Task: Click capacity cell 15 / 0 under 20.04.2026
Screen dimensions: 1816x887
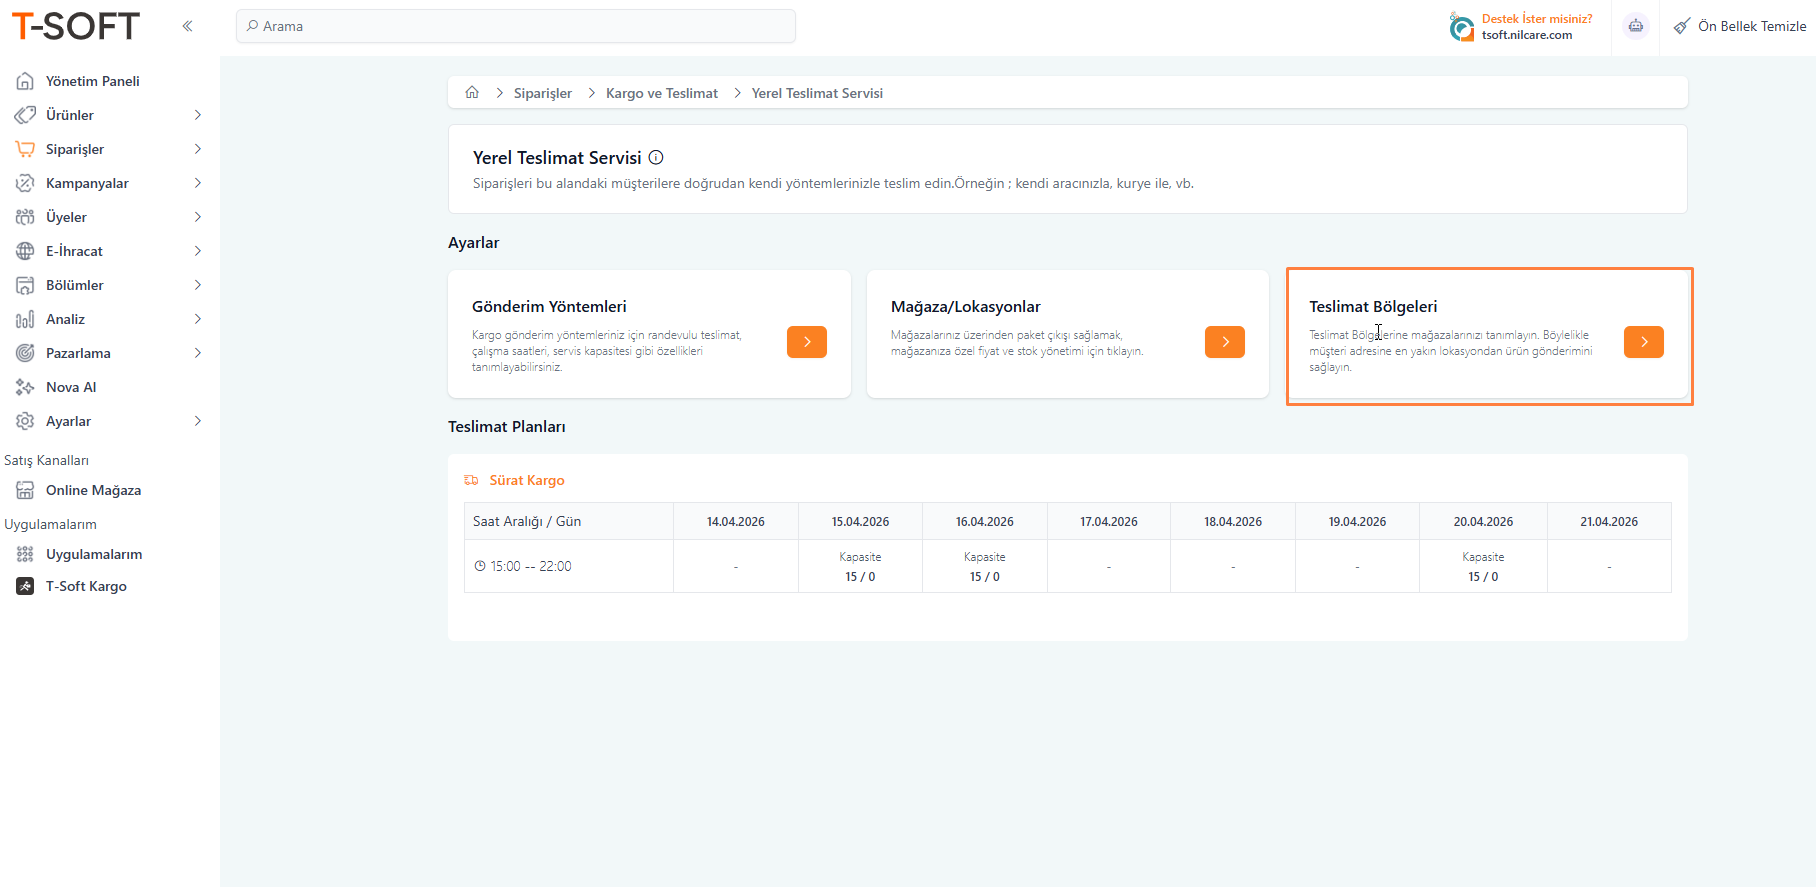Action: click(1483, 566)
